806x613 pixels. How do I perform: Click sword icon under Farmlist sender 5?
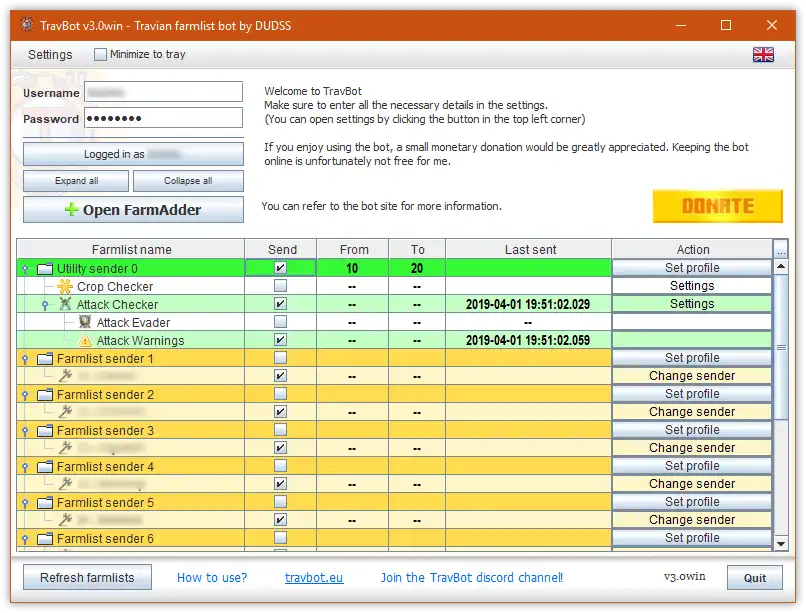point(65,519)
